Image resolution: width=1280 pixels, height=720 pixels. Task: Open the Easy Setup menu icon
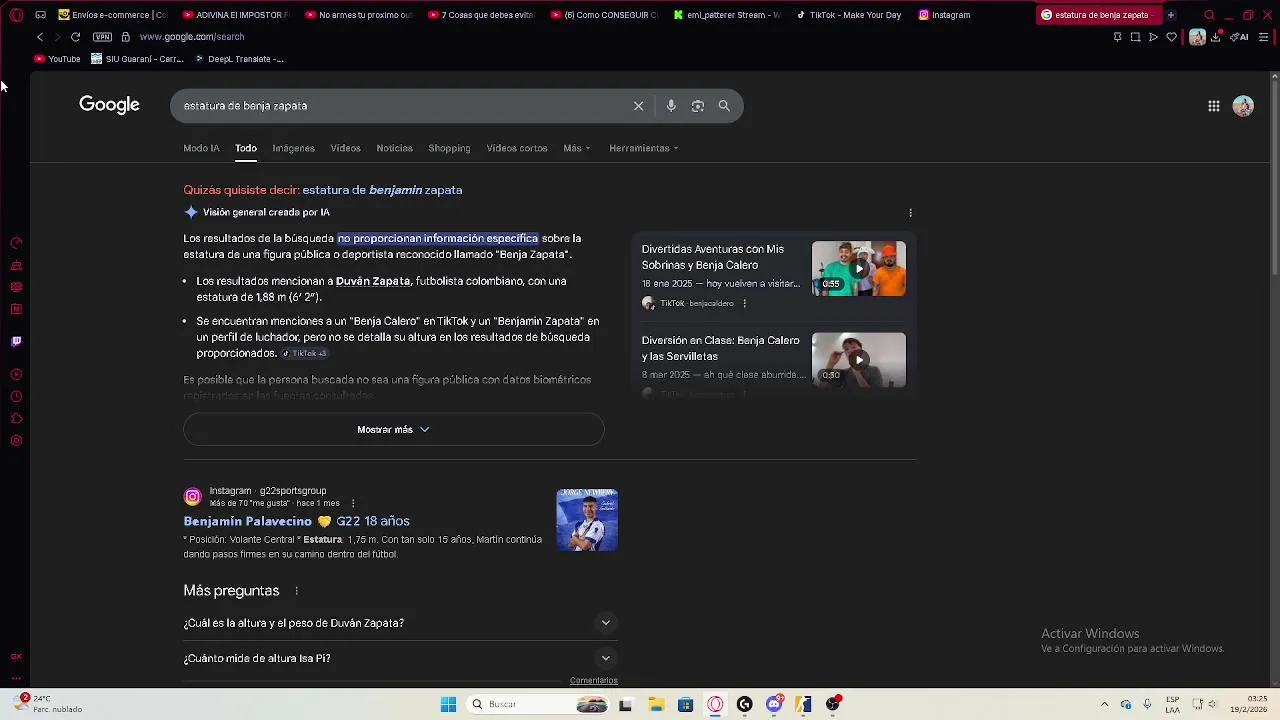pyautogui.click(x=1264, y=37)
